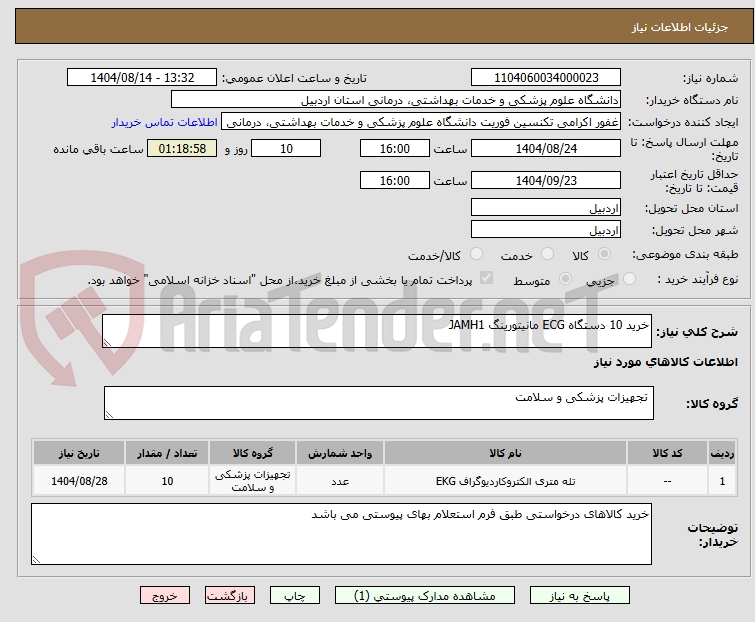755x622 pixels.
Task: Toggle the treasury bonds payment checkbox
Action: (x=487, y=278)
